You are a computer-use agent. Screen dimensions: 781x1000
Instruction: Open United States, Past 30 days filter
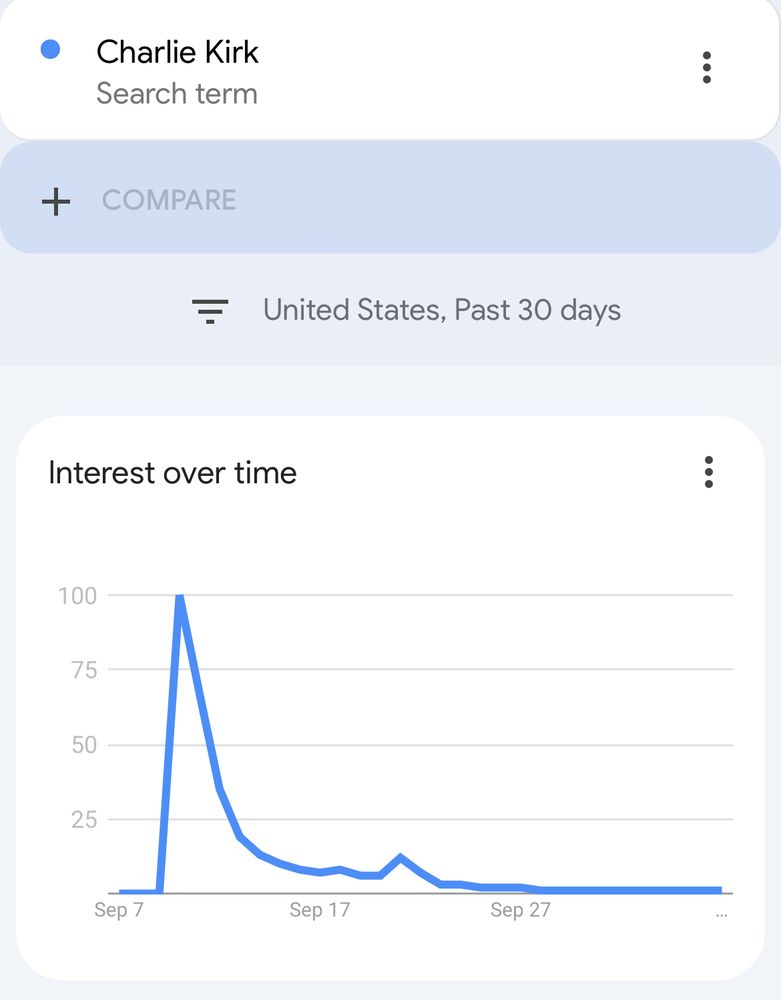pos(441,310)
